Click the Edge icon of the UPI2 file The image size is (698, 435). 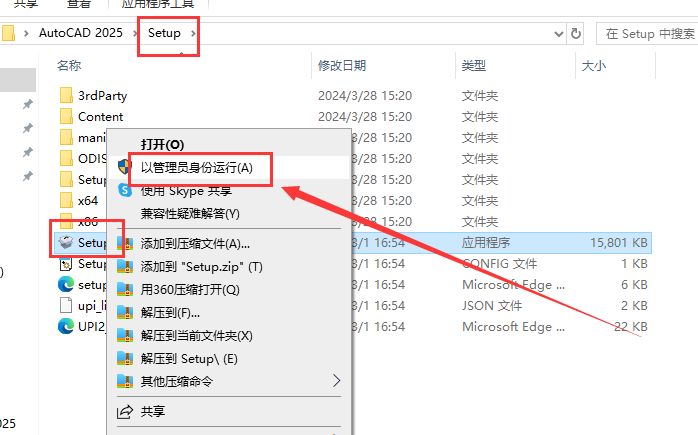point(66,326)
